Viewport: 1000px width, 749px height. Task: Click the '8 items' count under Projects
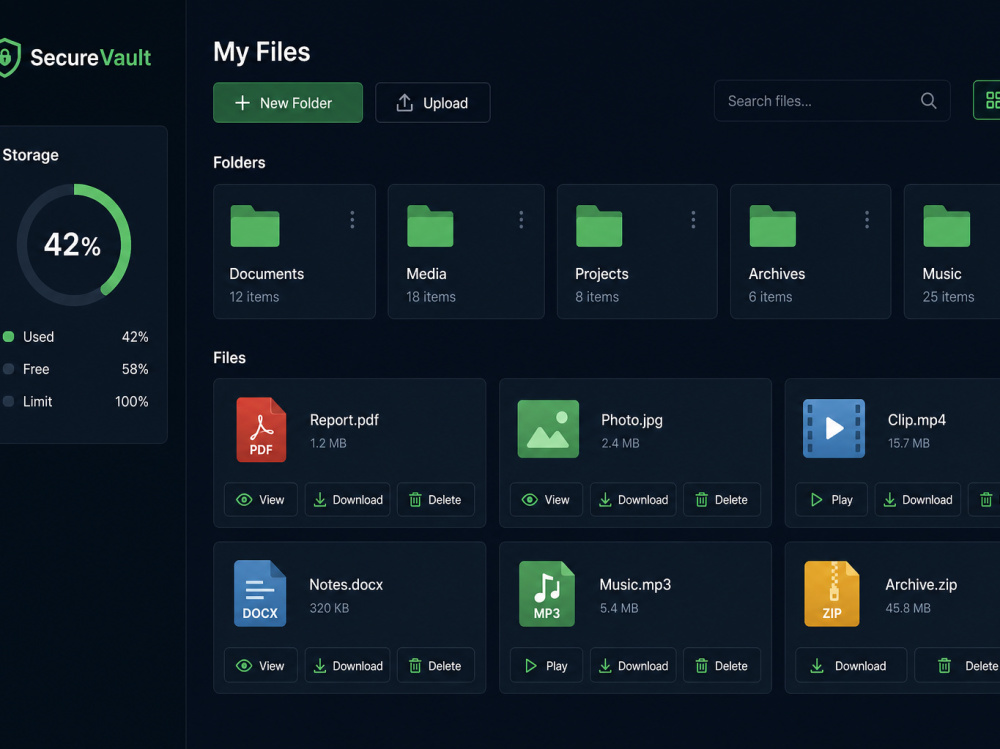pyautogui.click(x=597, y=297)
